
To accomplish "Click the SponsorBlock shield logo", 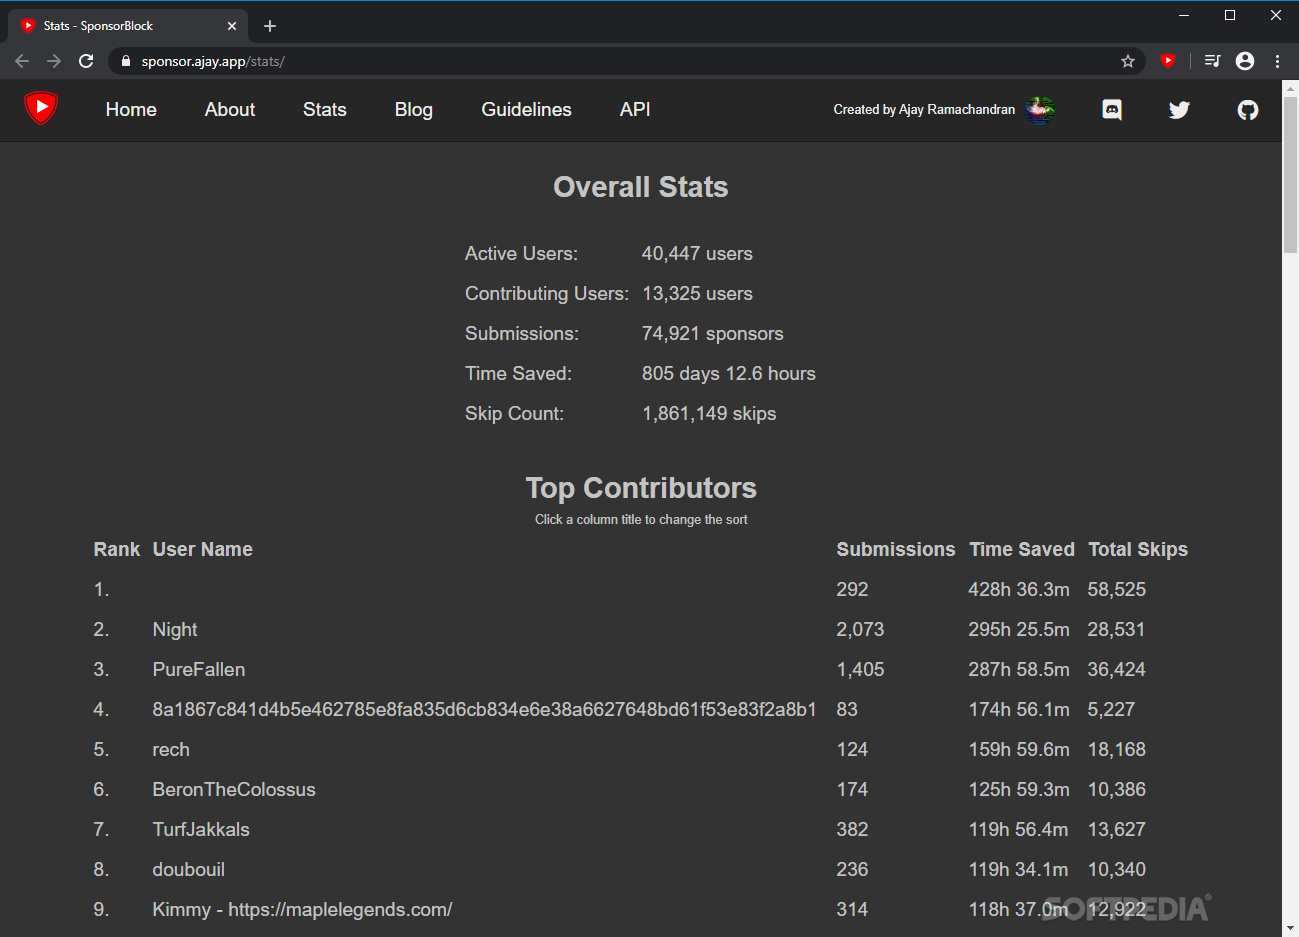I will click(x=41, y=108).
